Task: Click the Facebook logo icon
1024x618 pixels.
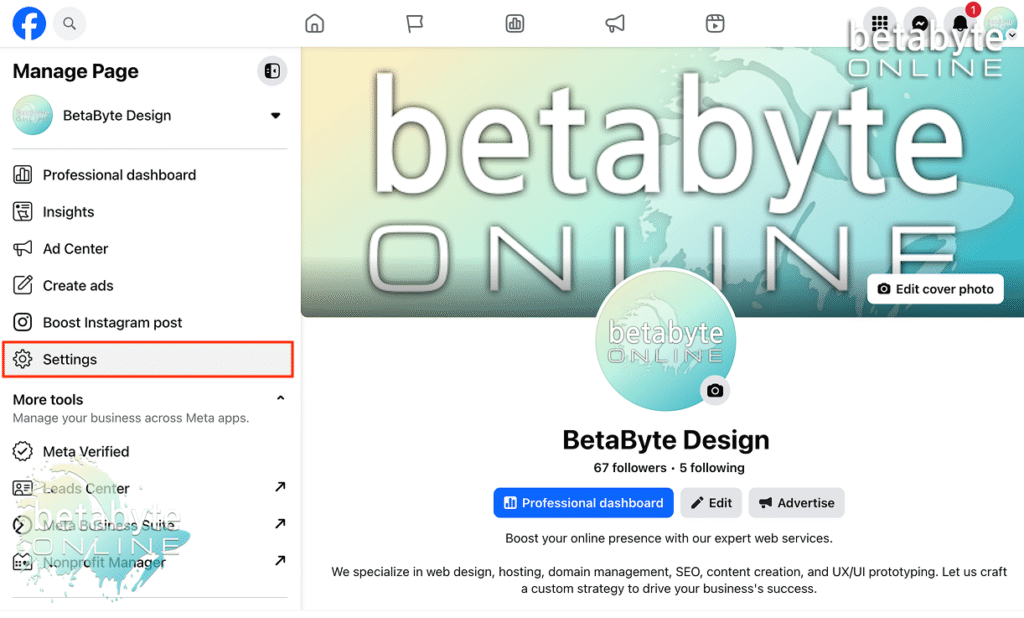Action: point(29,23)
